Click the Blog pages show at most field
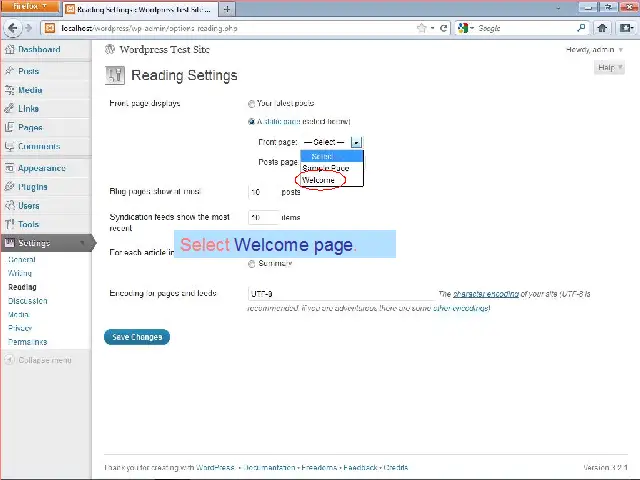640x480 pixels. 263,191
